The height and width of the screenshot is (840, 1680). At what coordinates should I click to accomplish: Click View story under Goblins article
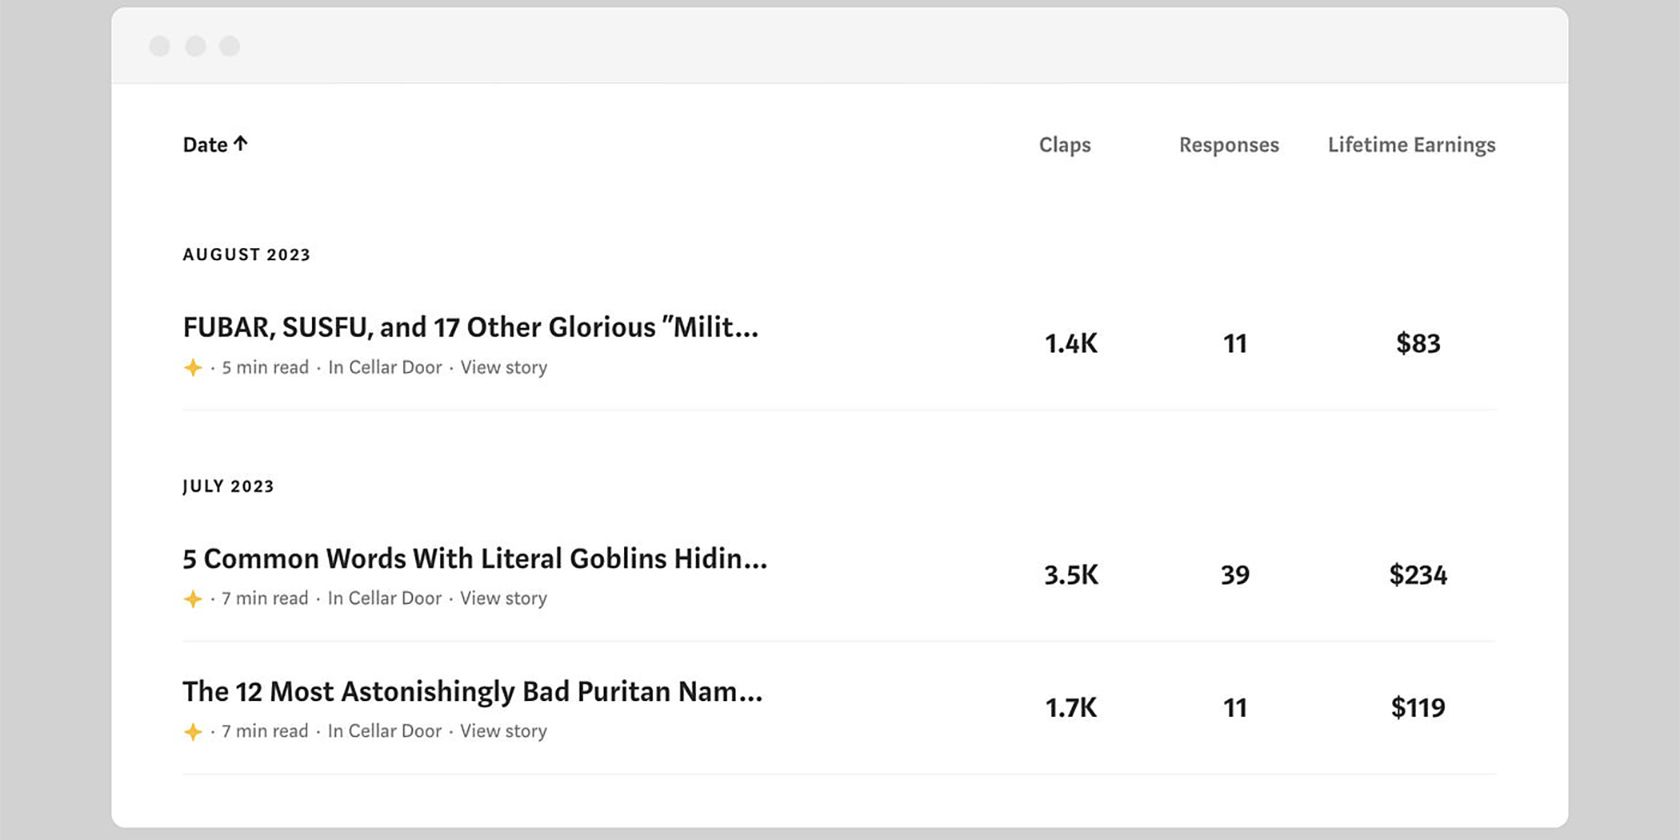[x=503, y=599]
